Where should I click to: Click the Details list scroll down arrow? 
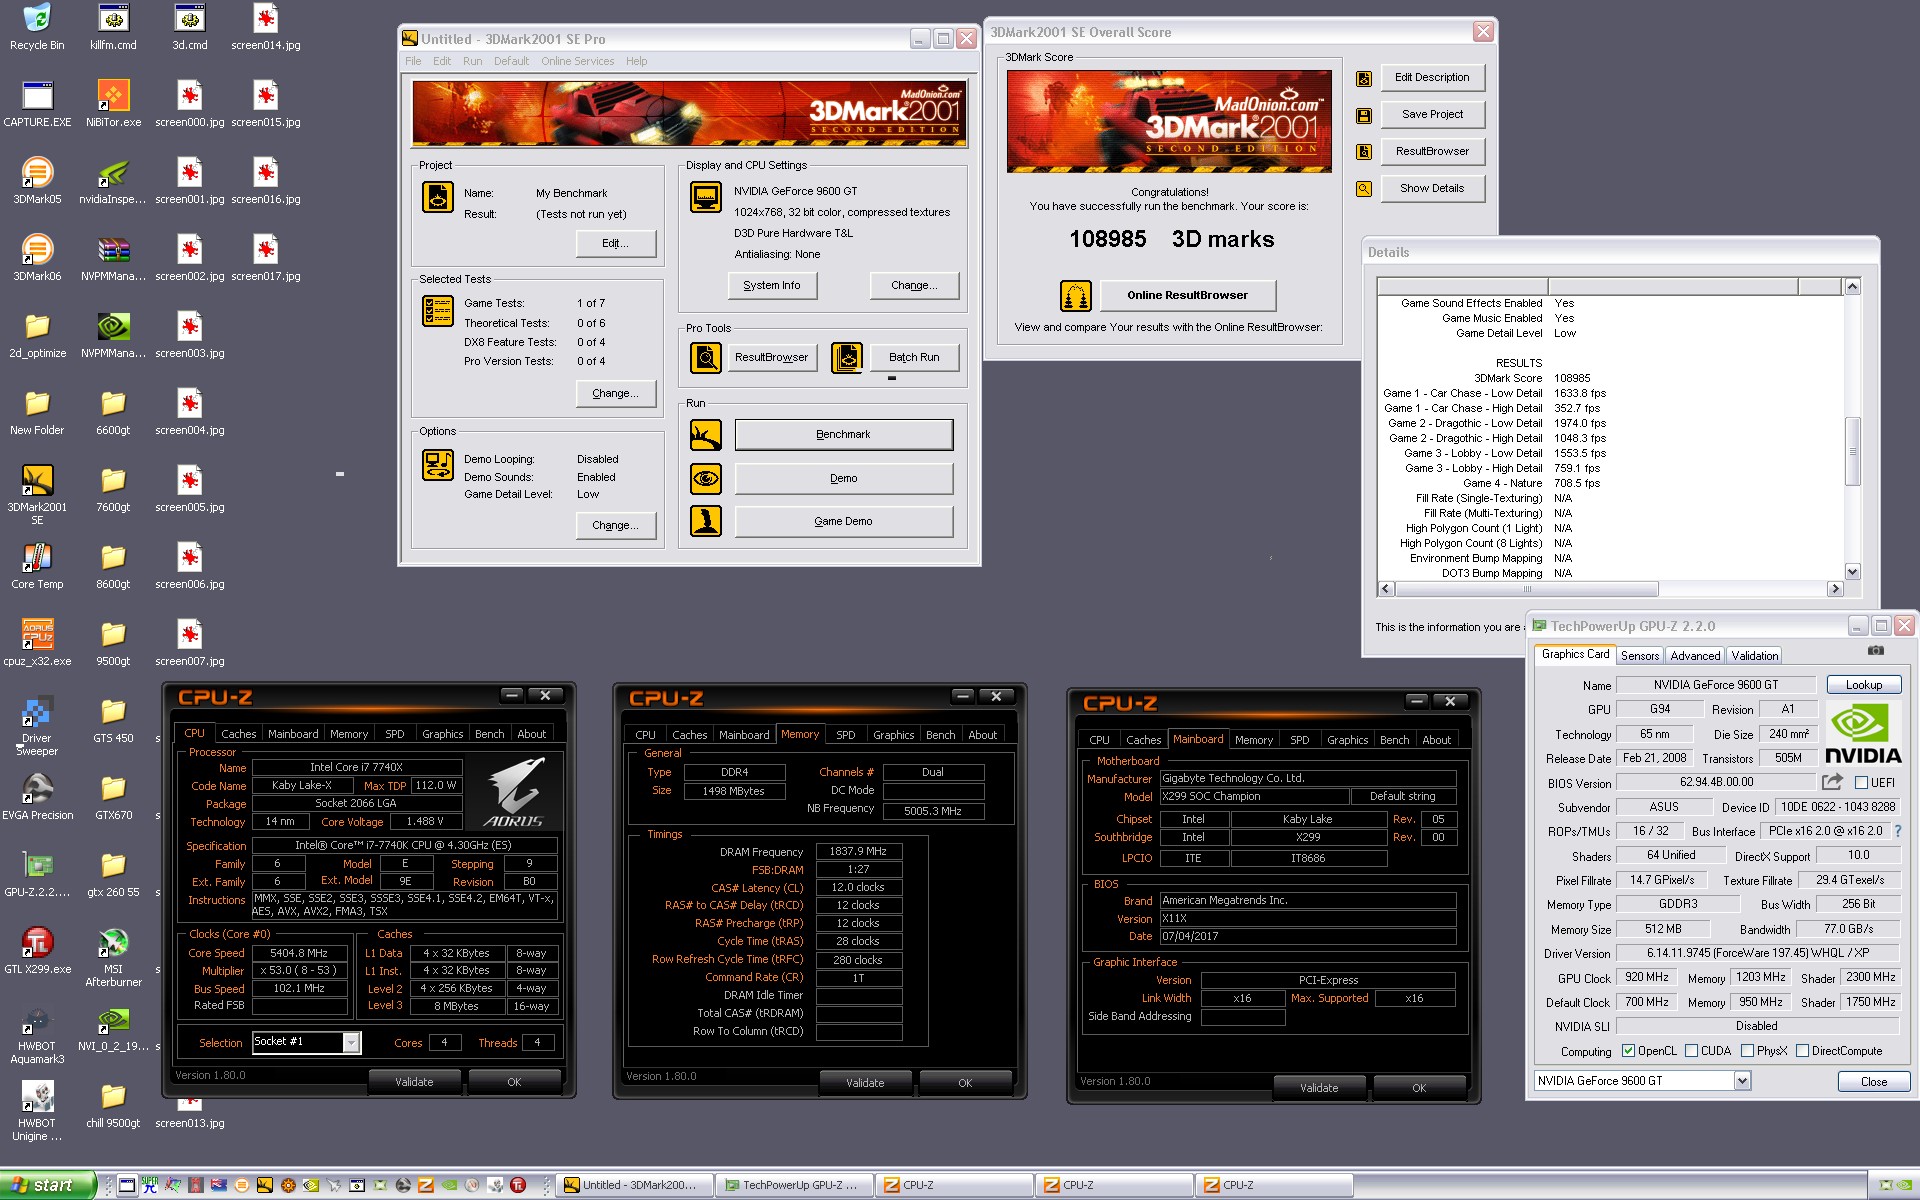pos(1852,572)
